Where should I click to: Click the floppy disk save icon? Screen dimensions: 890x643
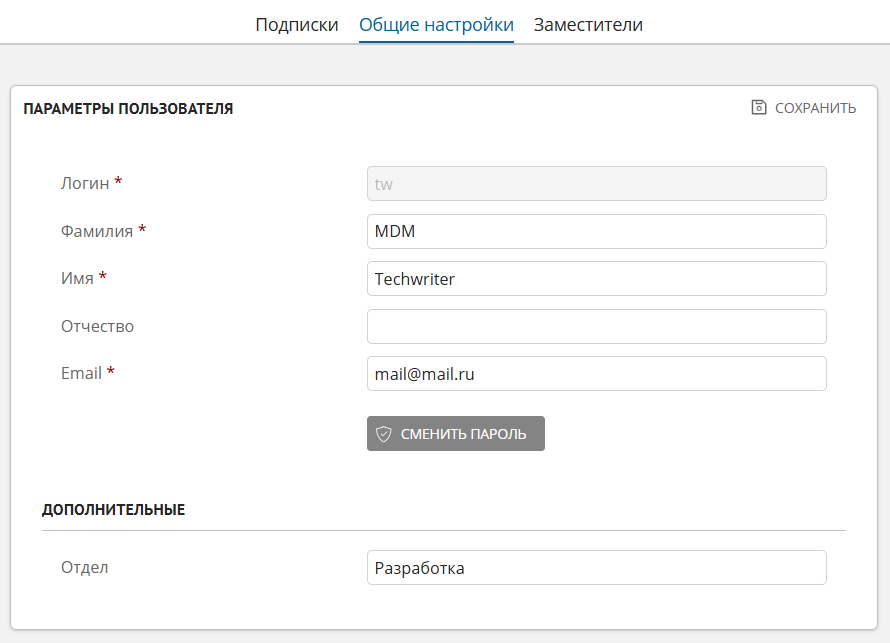pos(757,108)
